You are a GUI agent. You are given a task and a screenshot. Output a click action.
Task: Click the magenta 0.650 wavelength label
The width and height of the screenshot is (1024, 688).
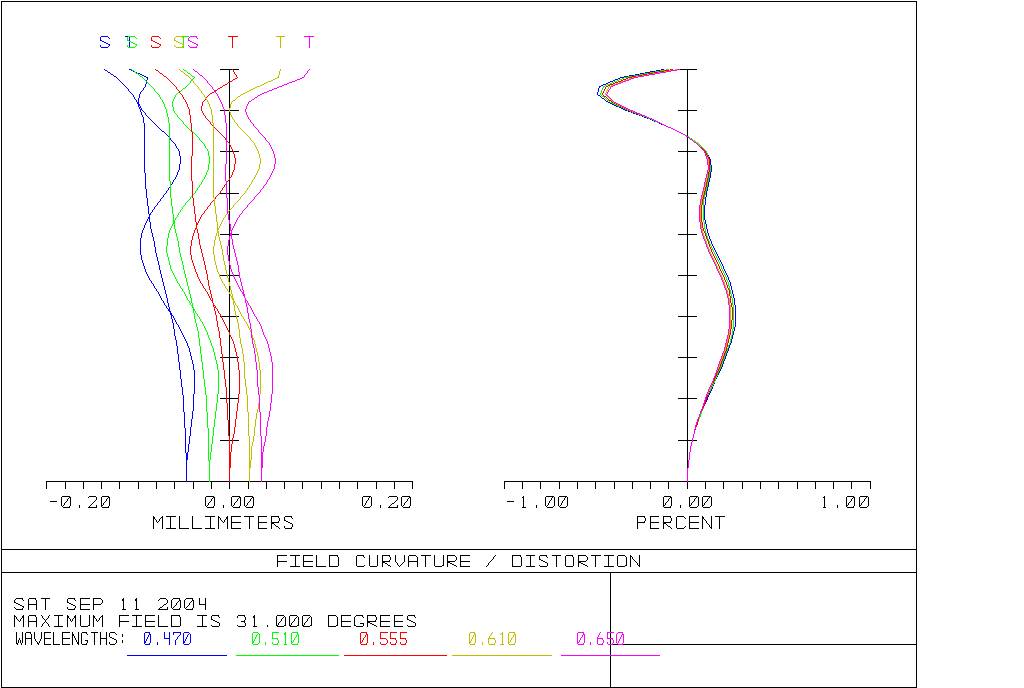(x=600, y=638)
